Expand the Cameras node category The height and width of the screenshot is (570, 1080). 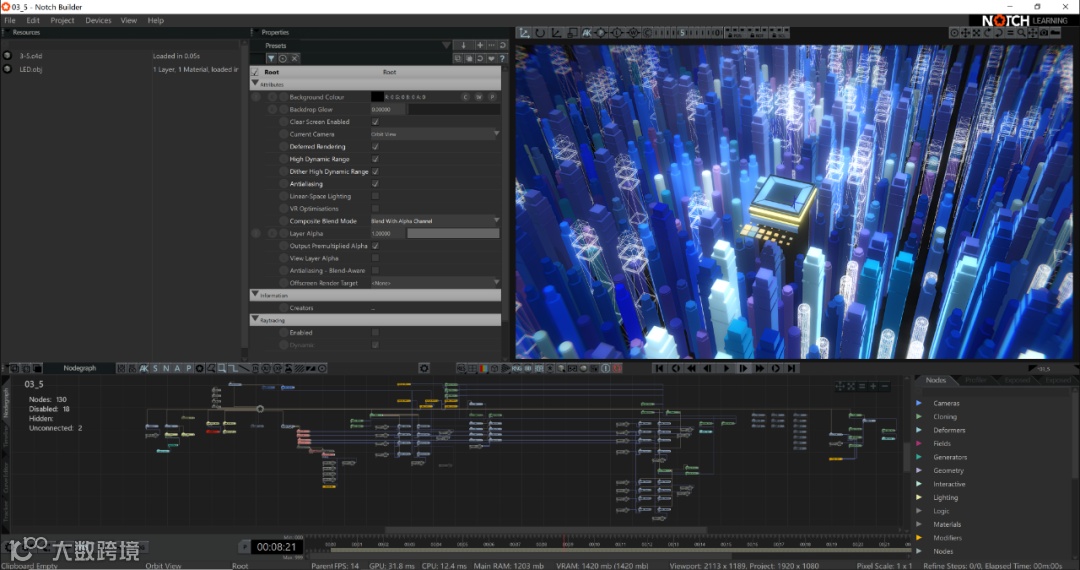[x=920, y=403]
